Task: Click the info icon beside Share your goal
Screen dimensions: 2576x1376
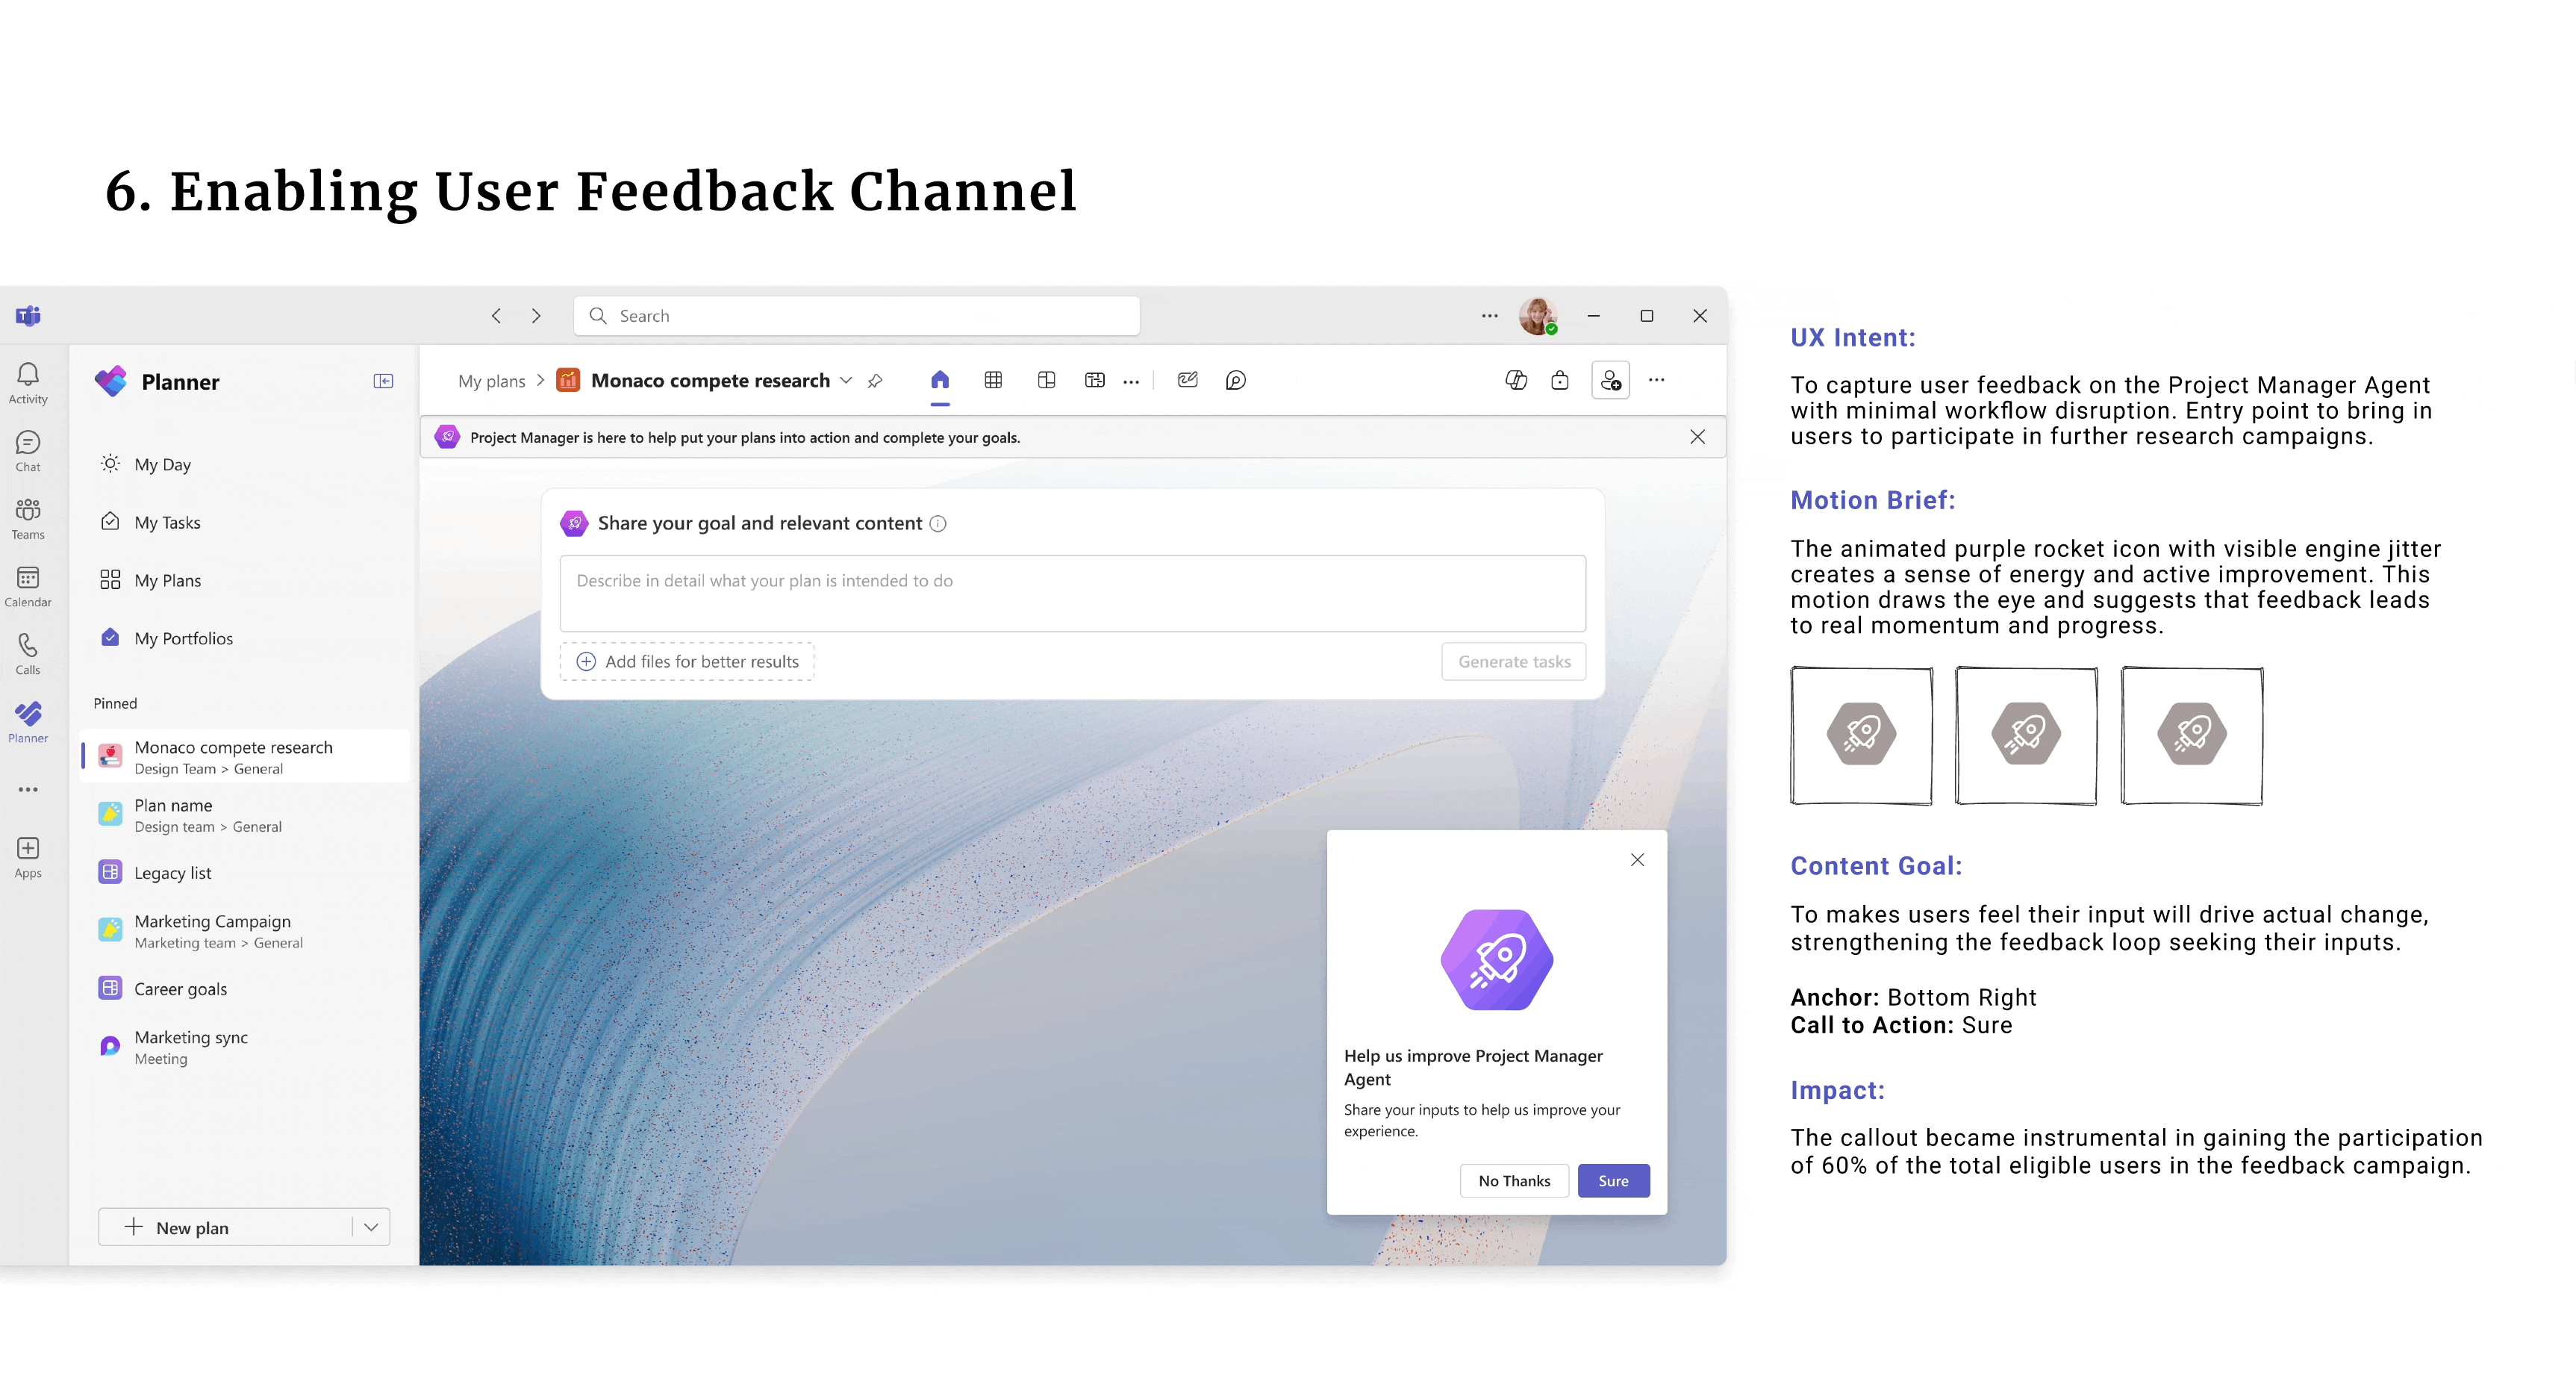Action: (938, 523)
